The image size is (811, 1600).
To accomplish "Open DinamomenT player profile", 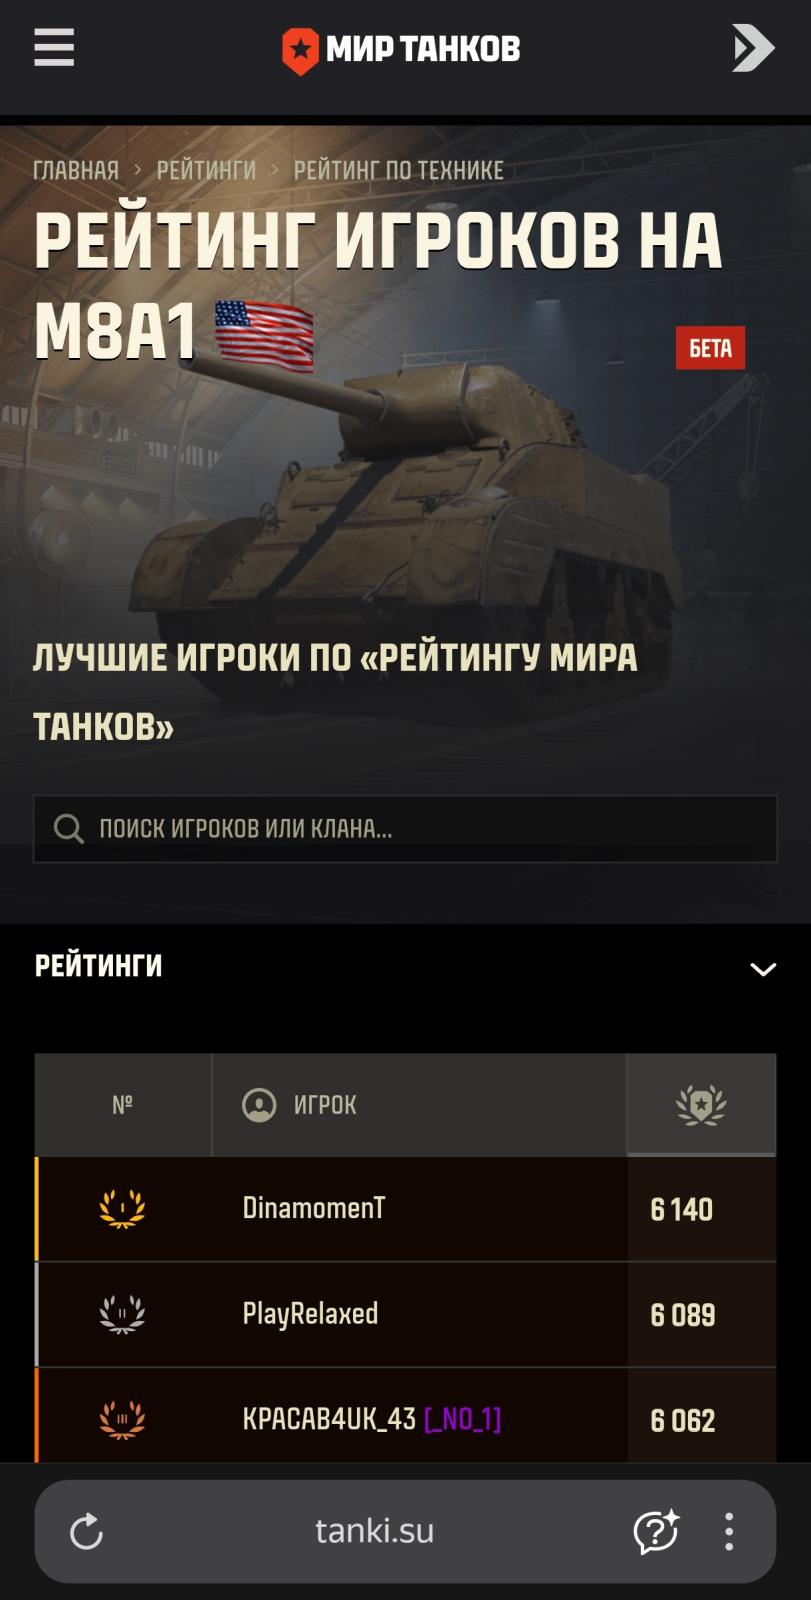I will pyautogui.click(x=314, y=1208).
